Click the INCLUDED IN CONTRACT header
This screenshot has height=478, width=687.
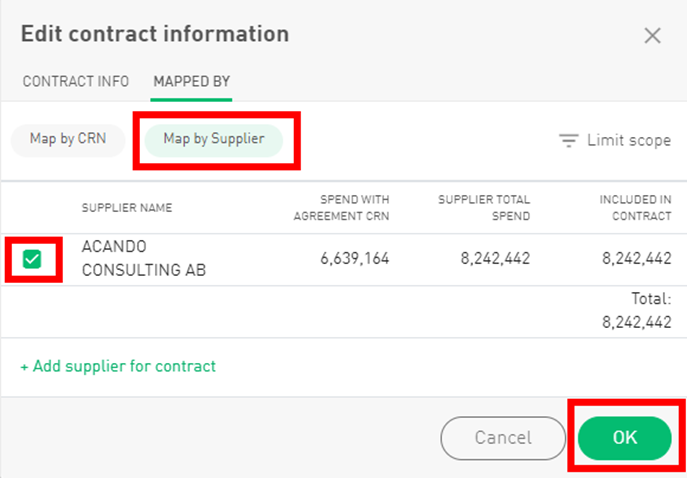(635, 208)
